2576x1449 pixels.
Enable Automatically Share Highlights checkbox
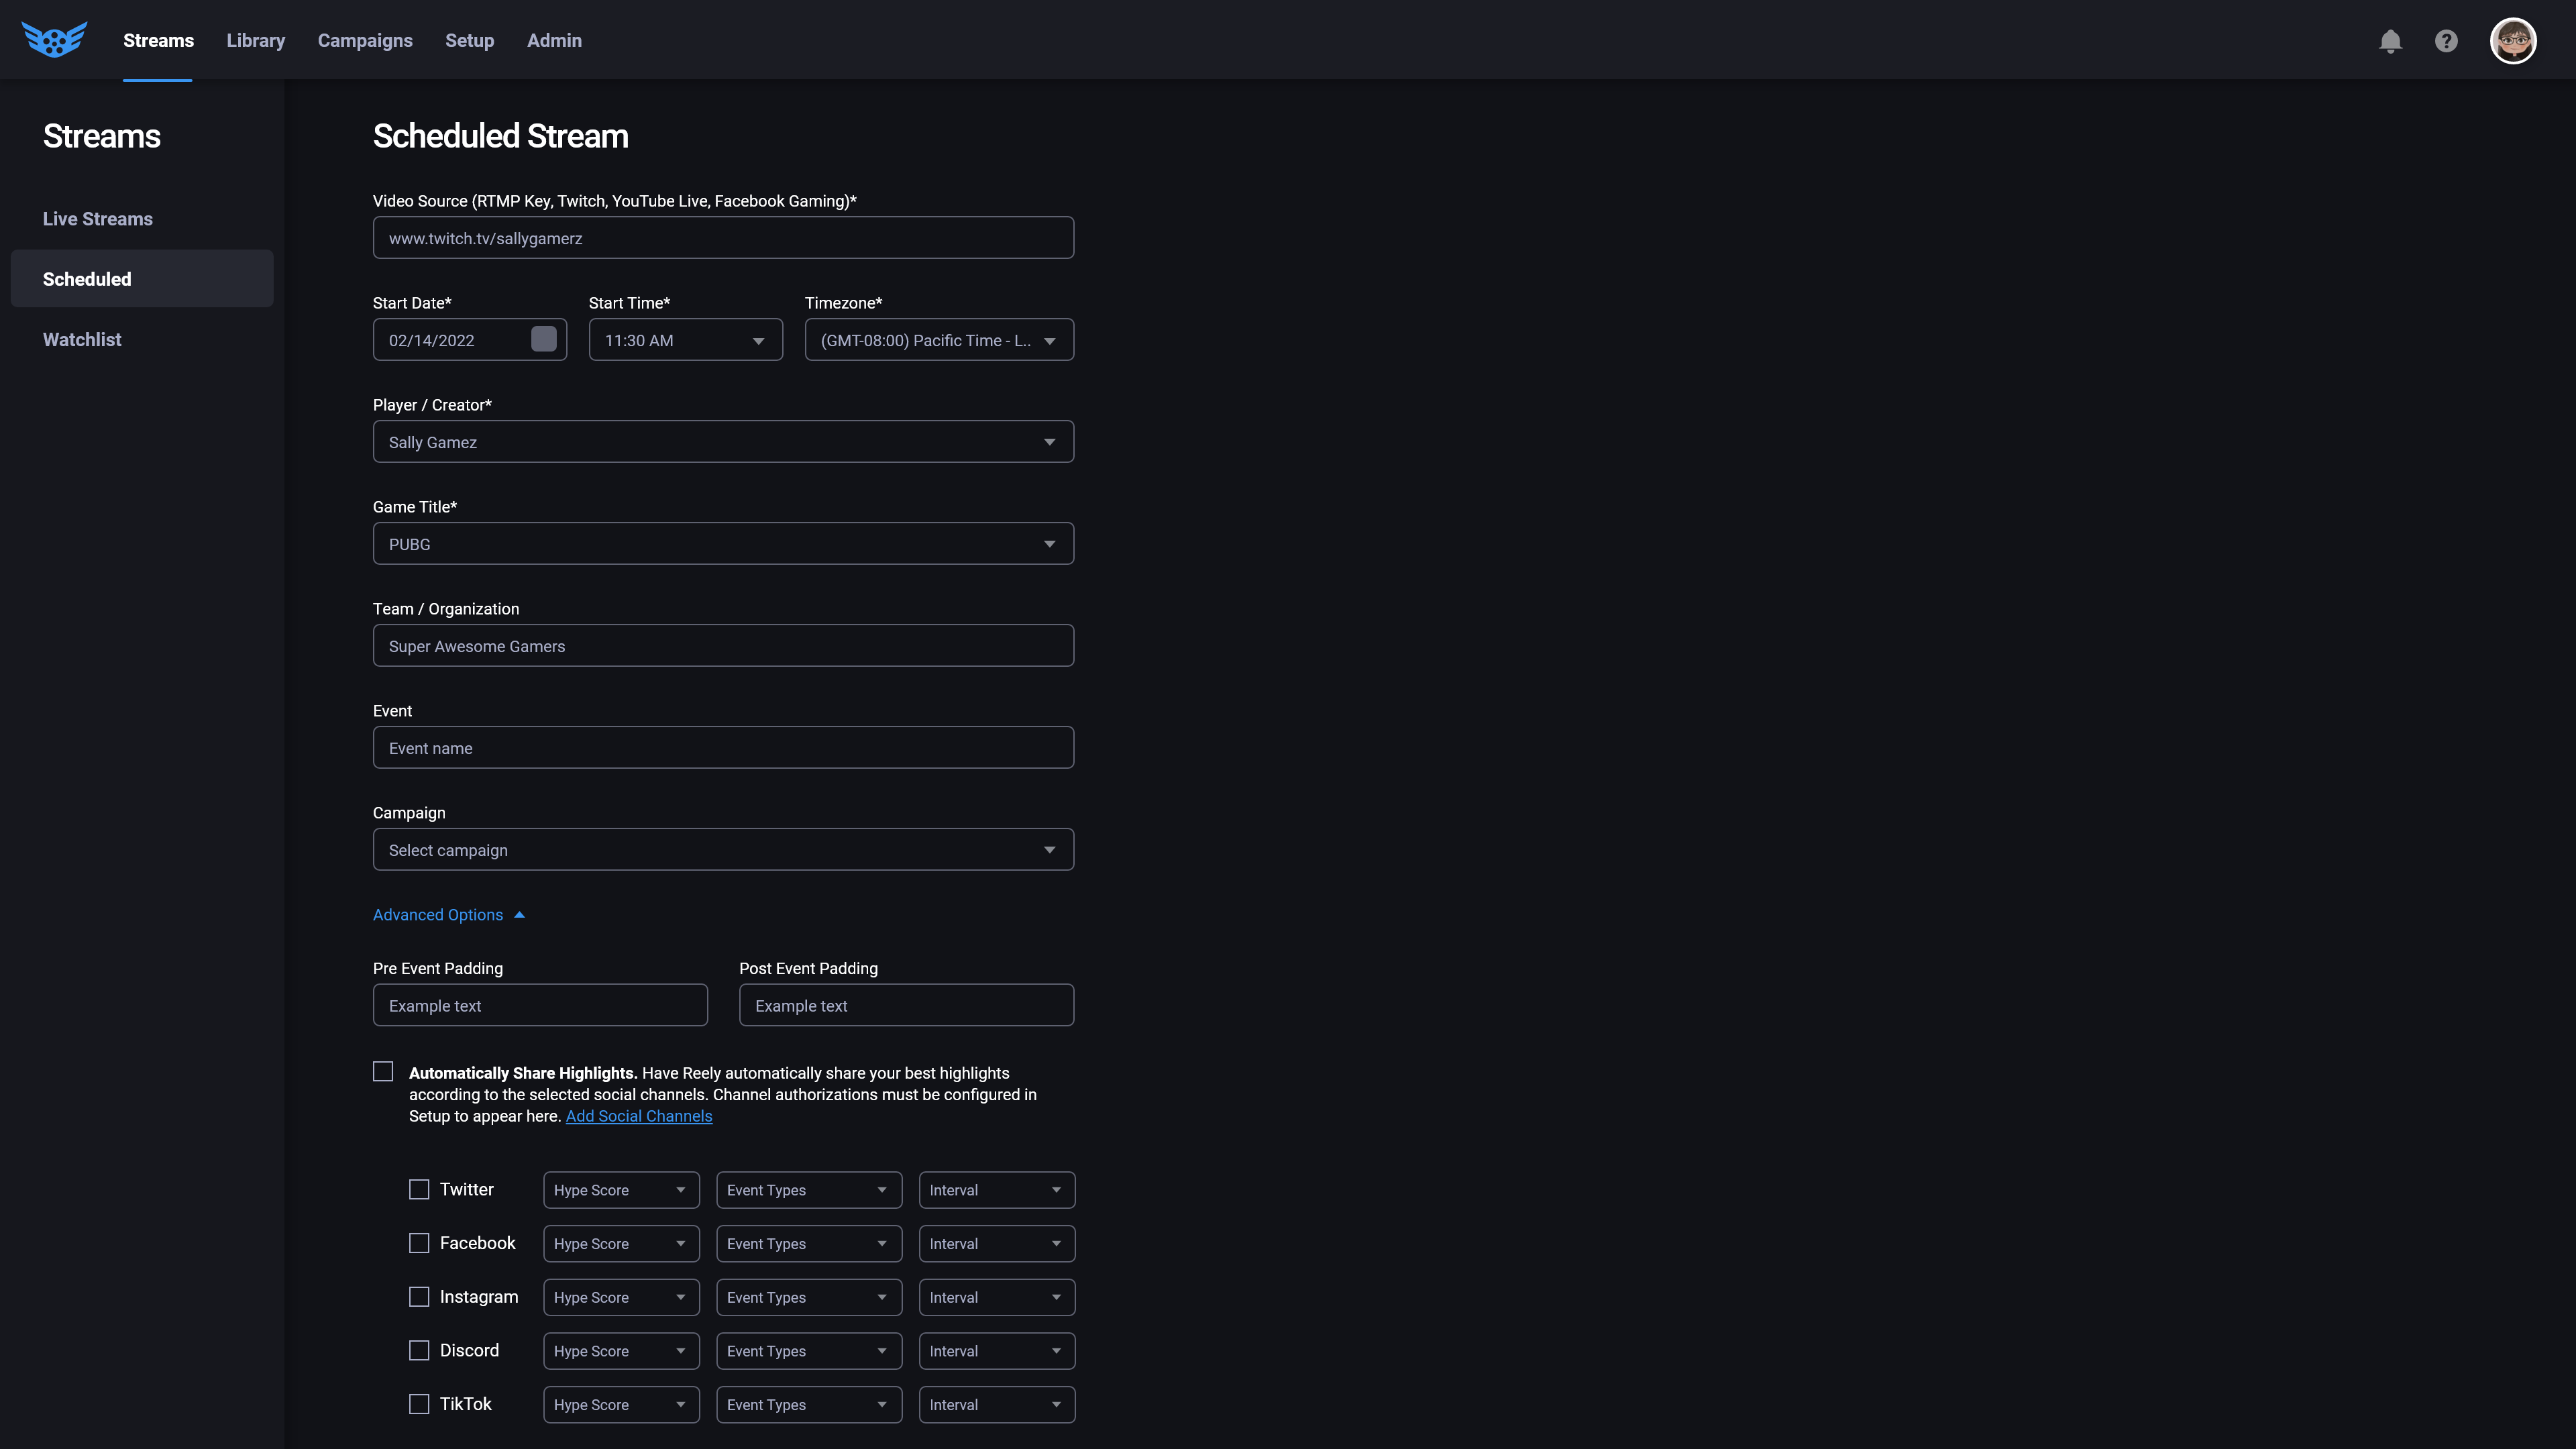click(383, 1072)
